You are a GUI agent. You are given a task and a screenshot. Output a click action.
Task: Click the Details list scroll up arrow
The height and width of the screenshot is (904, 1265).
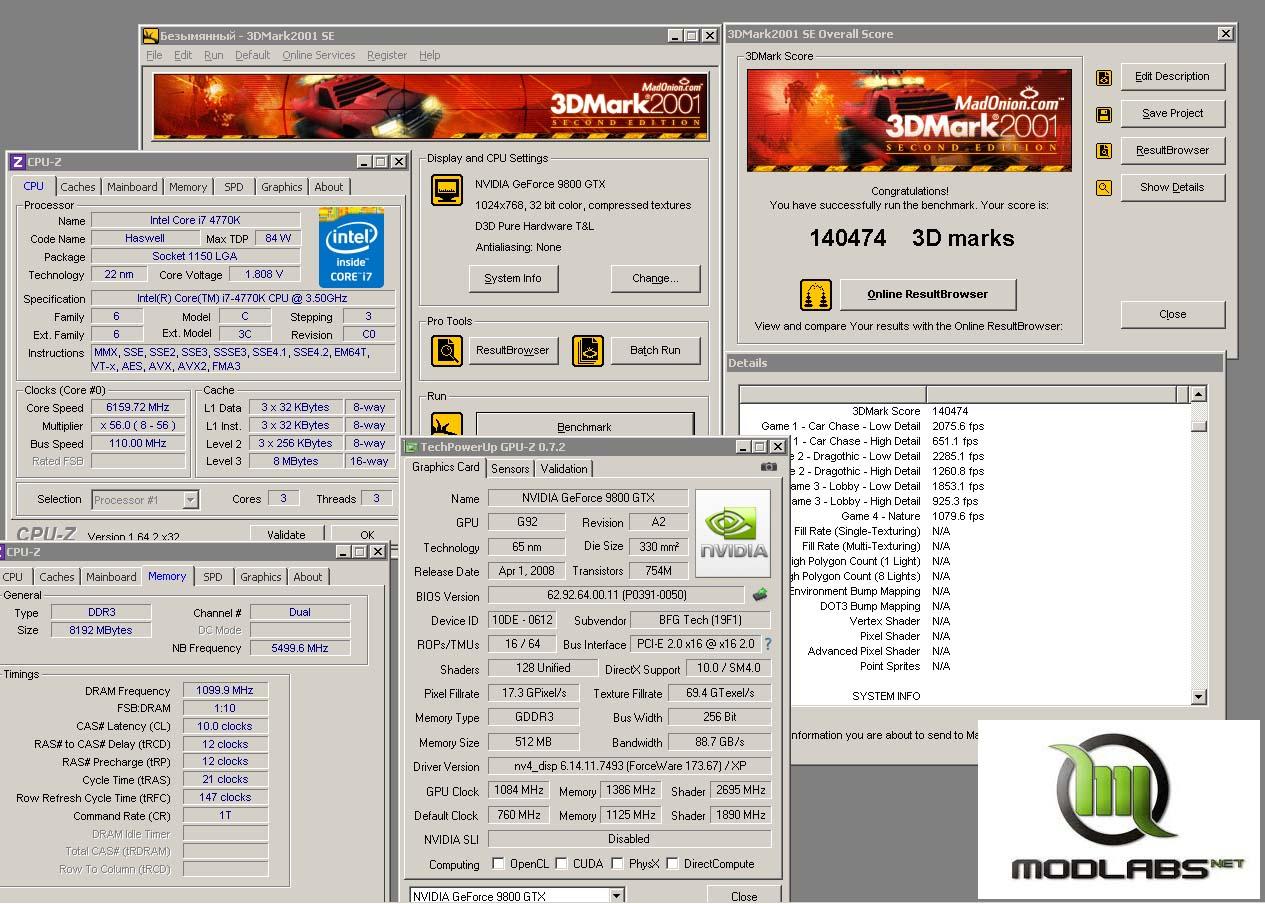(x=1199, y=395)
